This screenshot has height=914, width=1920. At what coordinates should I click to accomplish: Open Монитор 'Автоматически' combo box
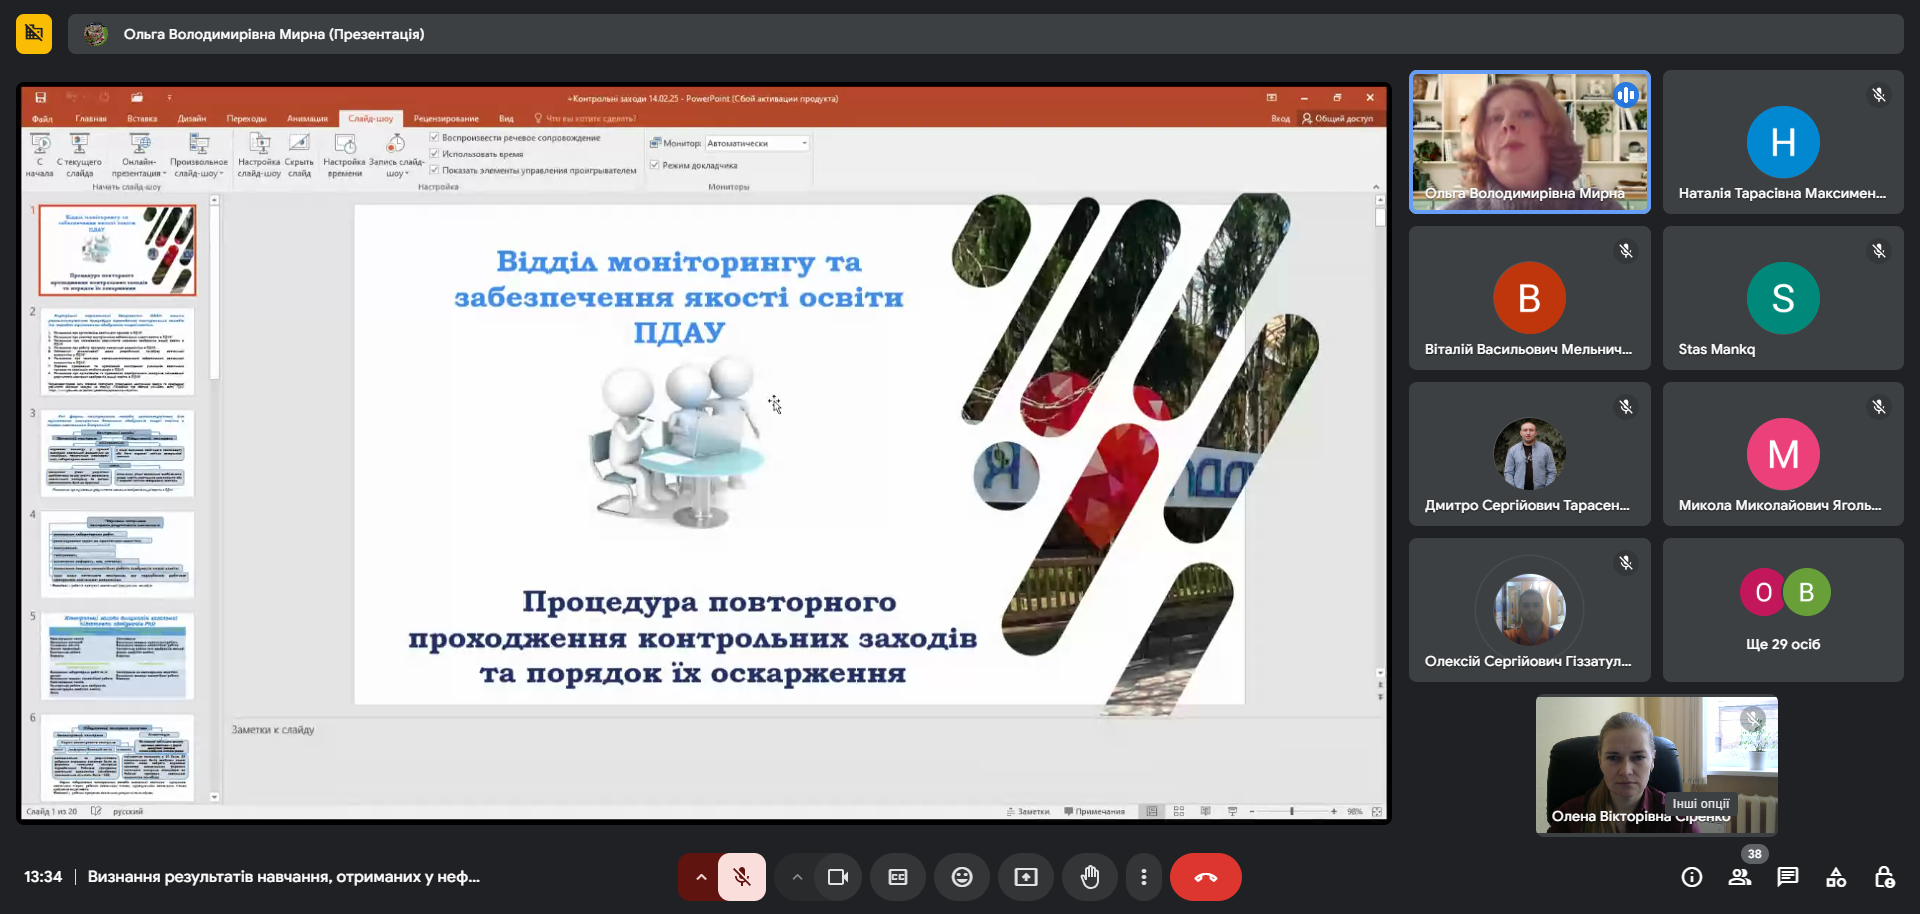[x=757, y=143]
